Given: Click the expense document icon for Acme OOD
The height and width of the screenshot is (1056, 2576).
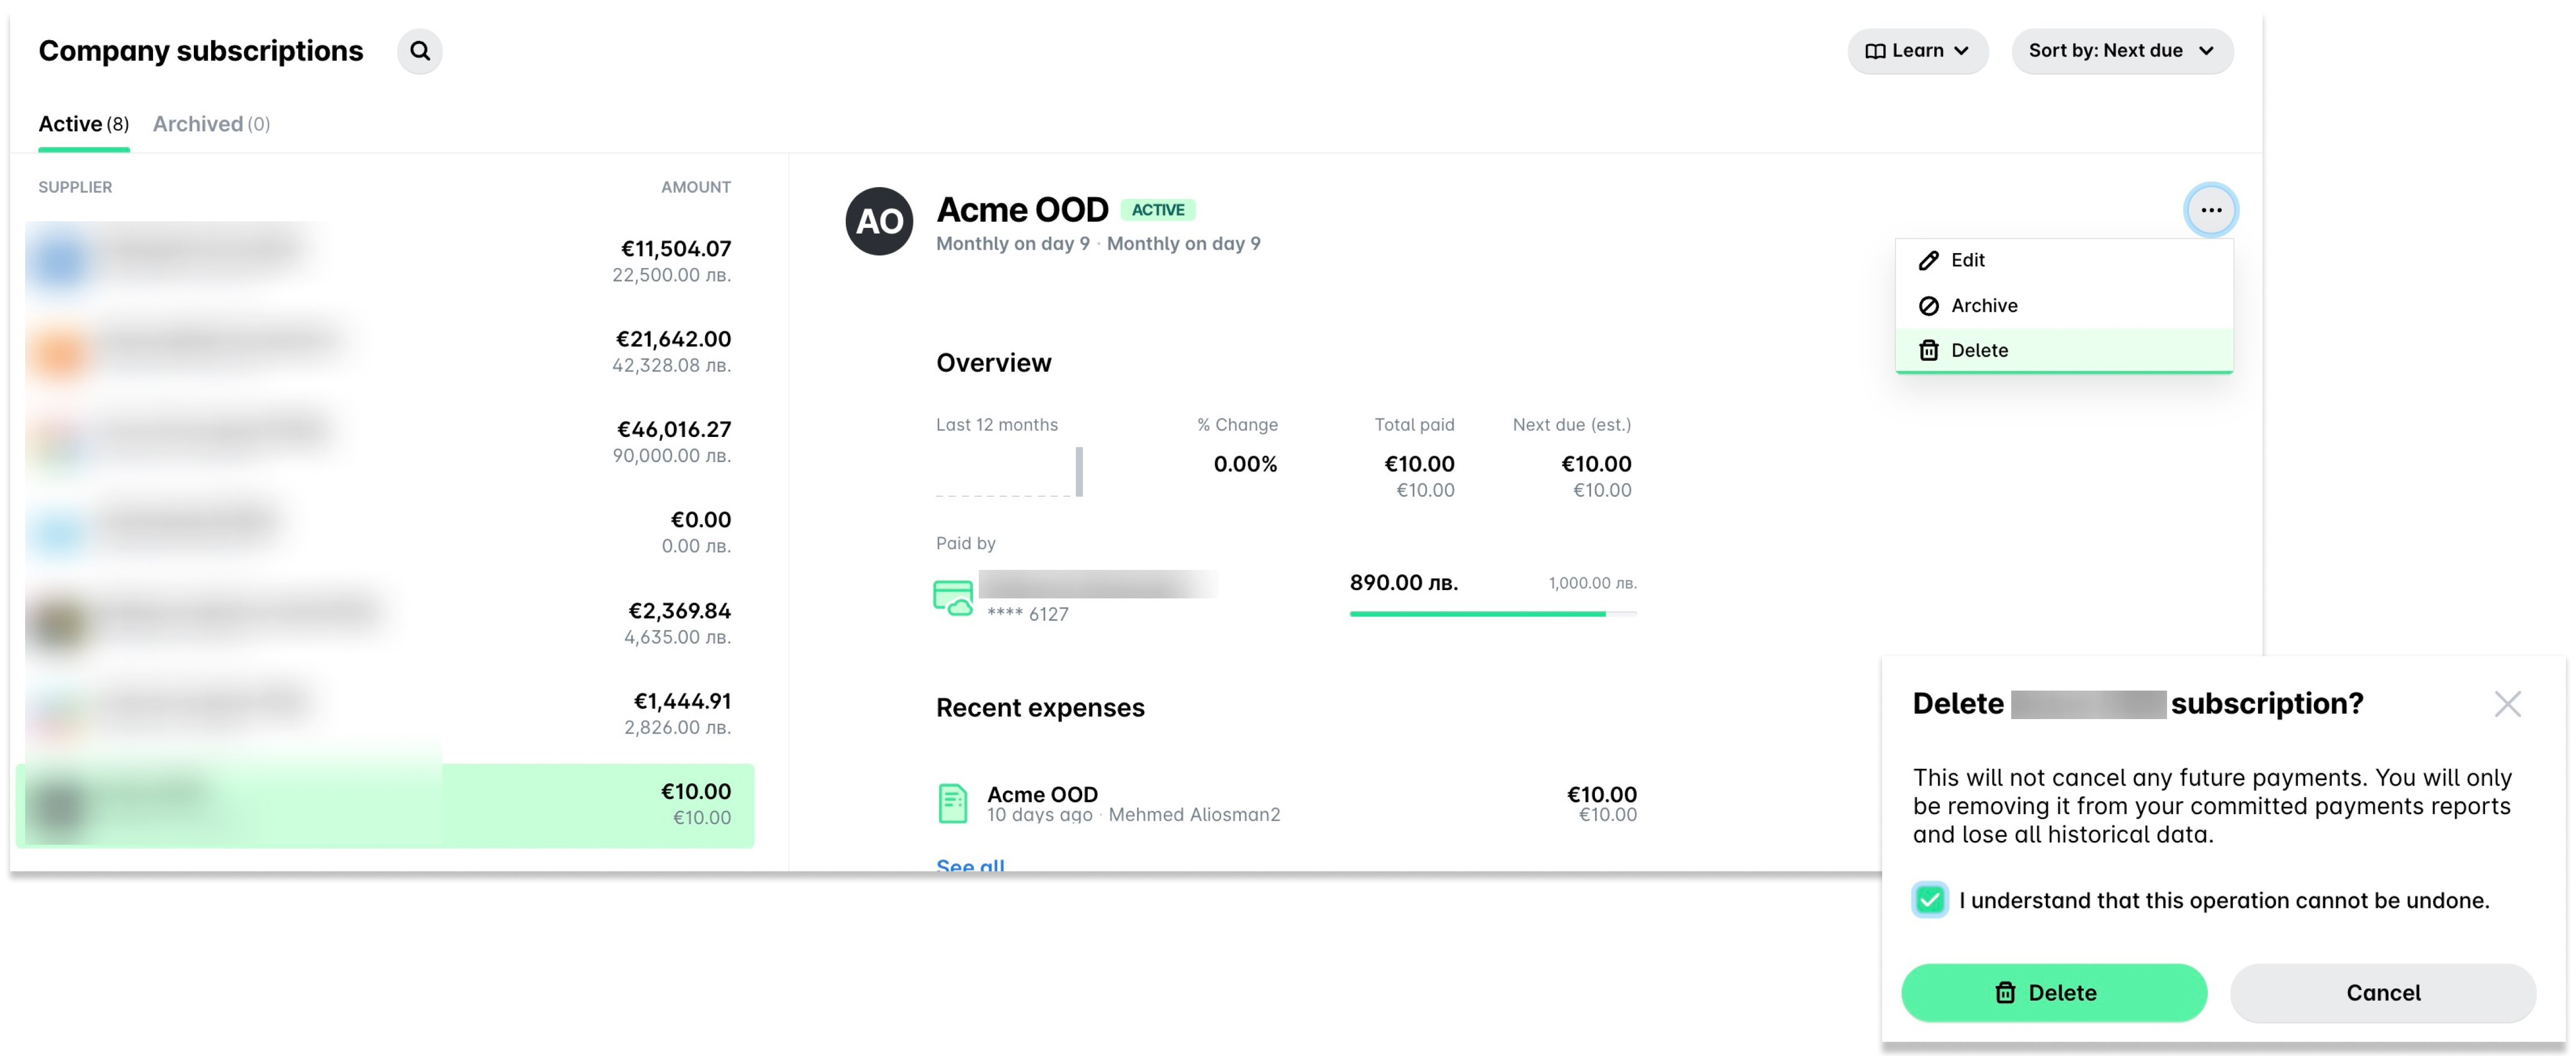Looking at the screenshot, I should click(x=953, y=802).
